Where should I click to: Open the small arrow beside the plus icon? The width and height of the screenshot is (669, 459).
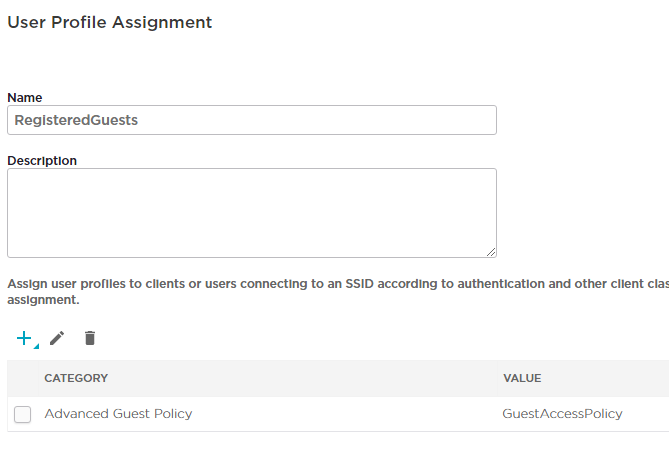pos(37,346)
